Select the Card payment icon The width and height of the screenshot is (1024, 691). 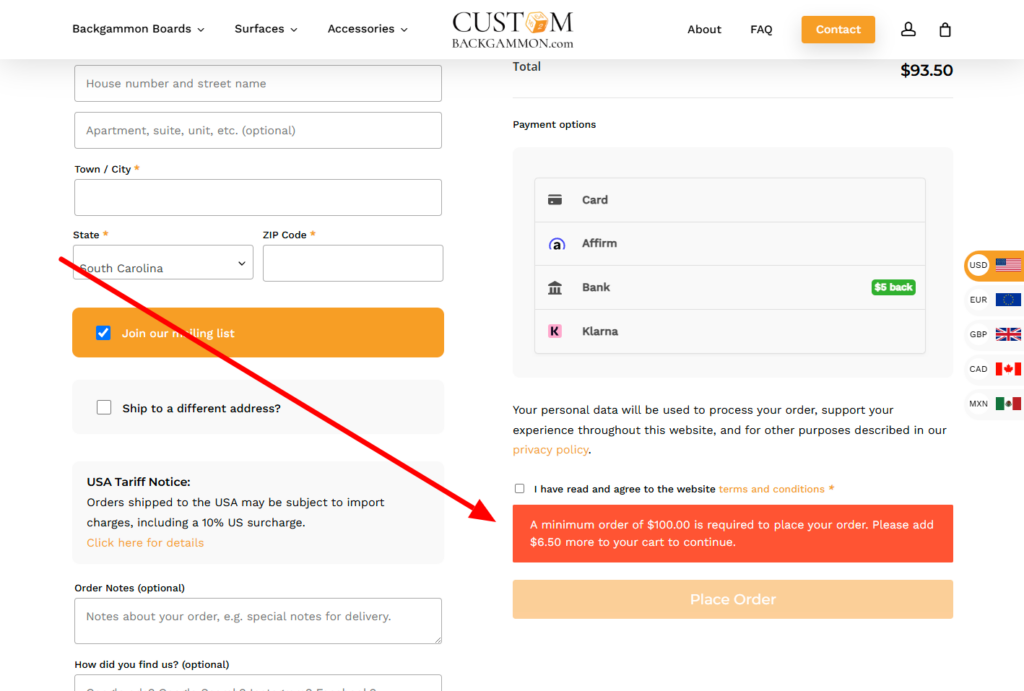(554, 200)
